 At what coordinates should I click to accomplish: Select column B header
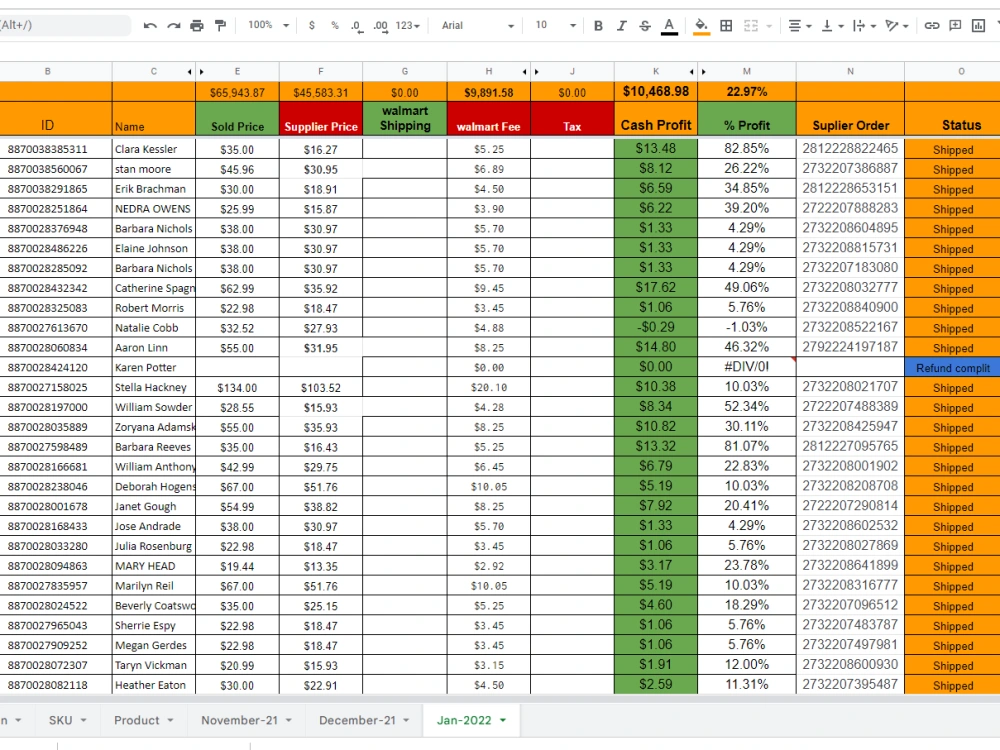(x=47, y=71)
